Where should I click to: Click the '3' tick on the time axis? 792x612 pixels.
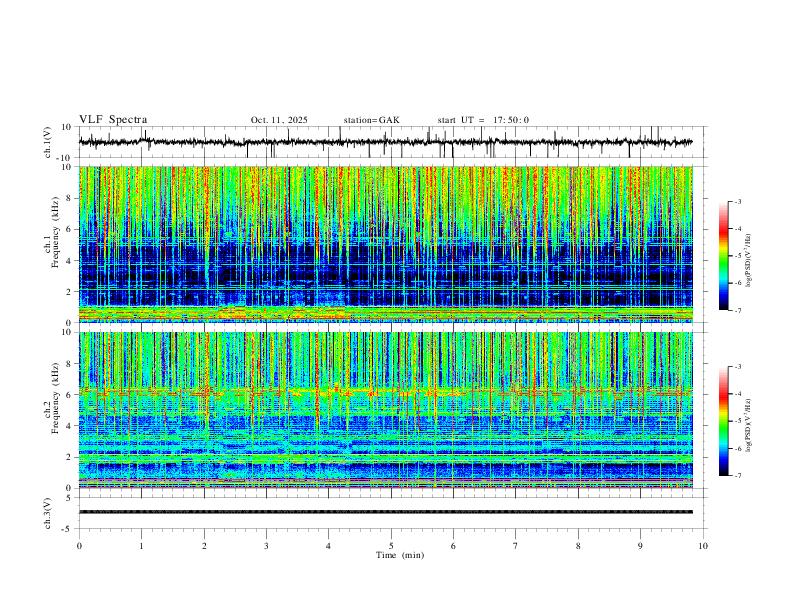[x=266, y=546]
